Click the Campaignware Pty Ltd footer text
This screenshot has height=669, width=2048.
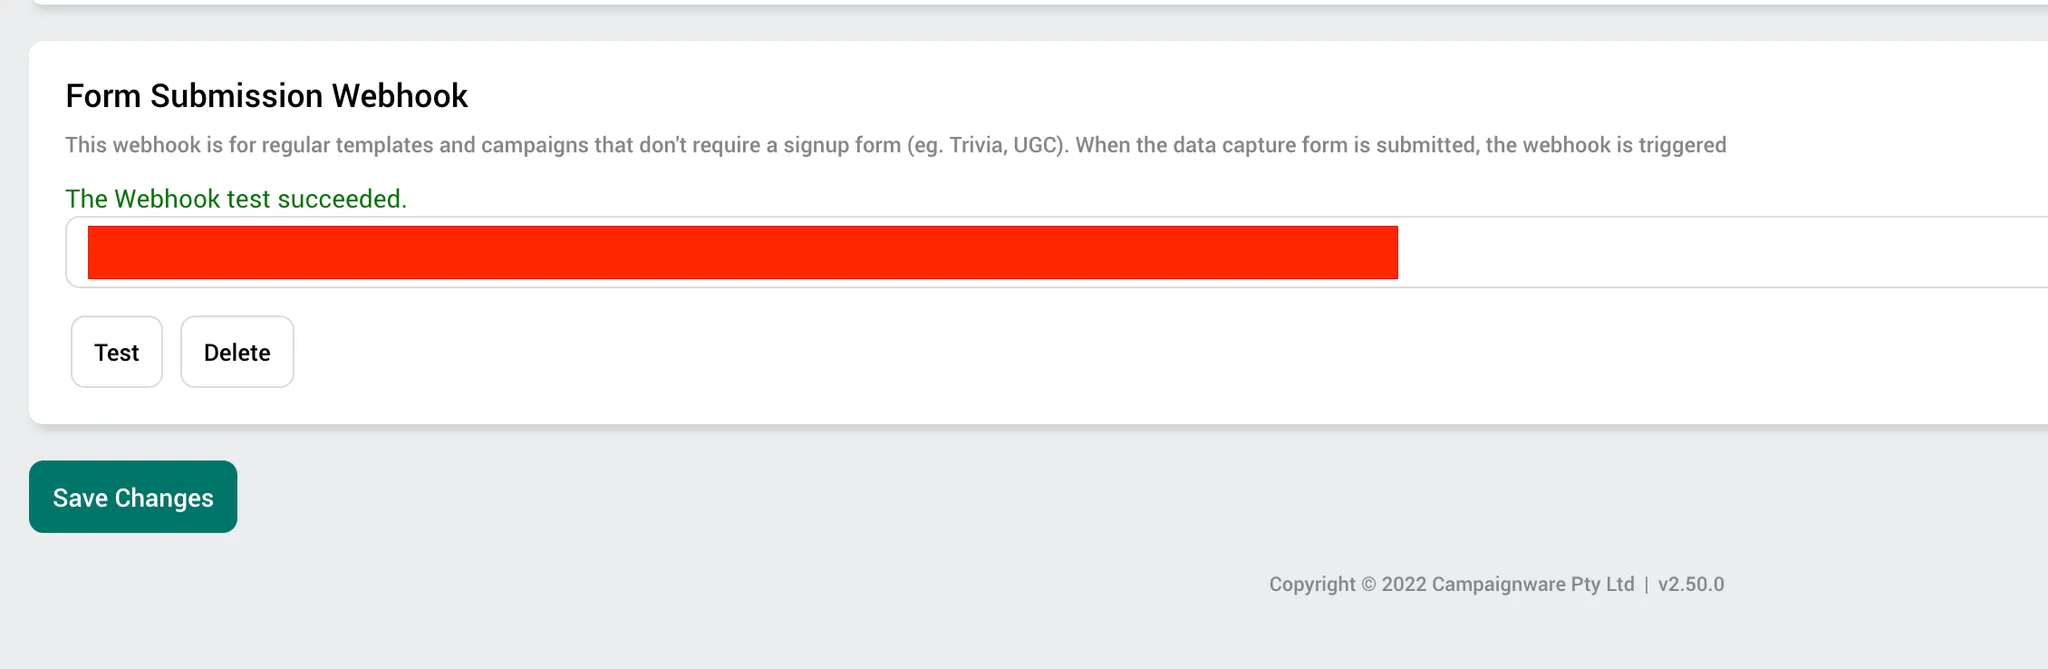click(x=1533, y=584)
